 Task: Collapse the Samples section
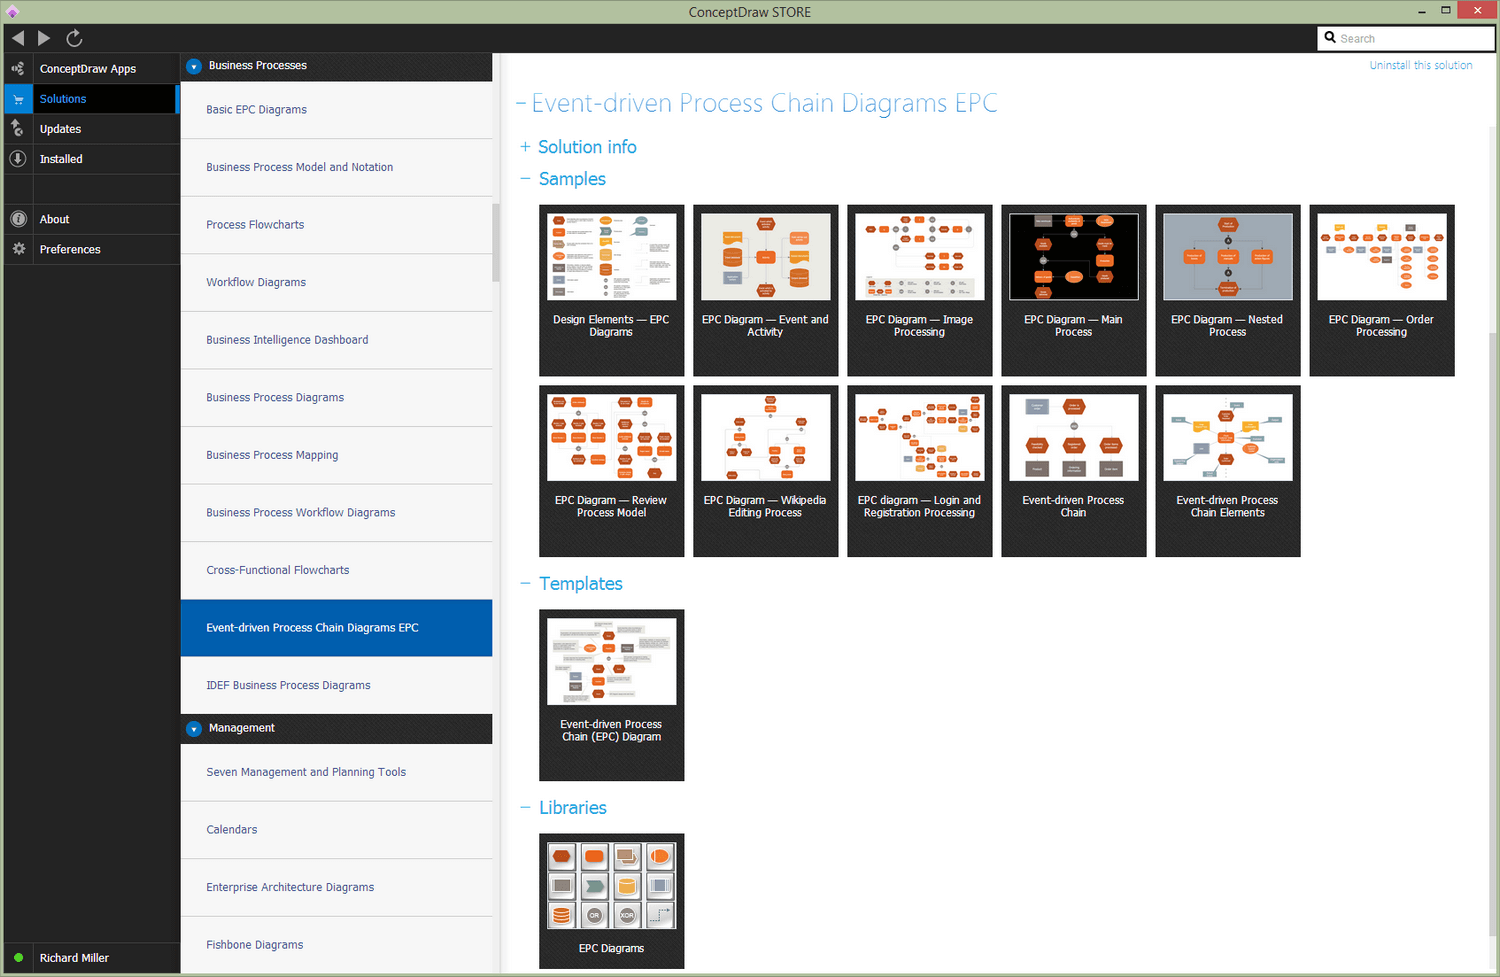coord(525,179)
